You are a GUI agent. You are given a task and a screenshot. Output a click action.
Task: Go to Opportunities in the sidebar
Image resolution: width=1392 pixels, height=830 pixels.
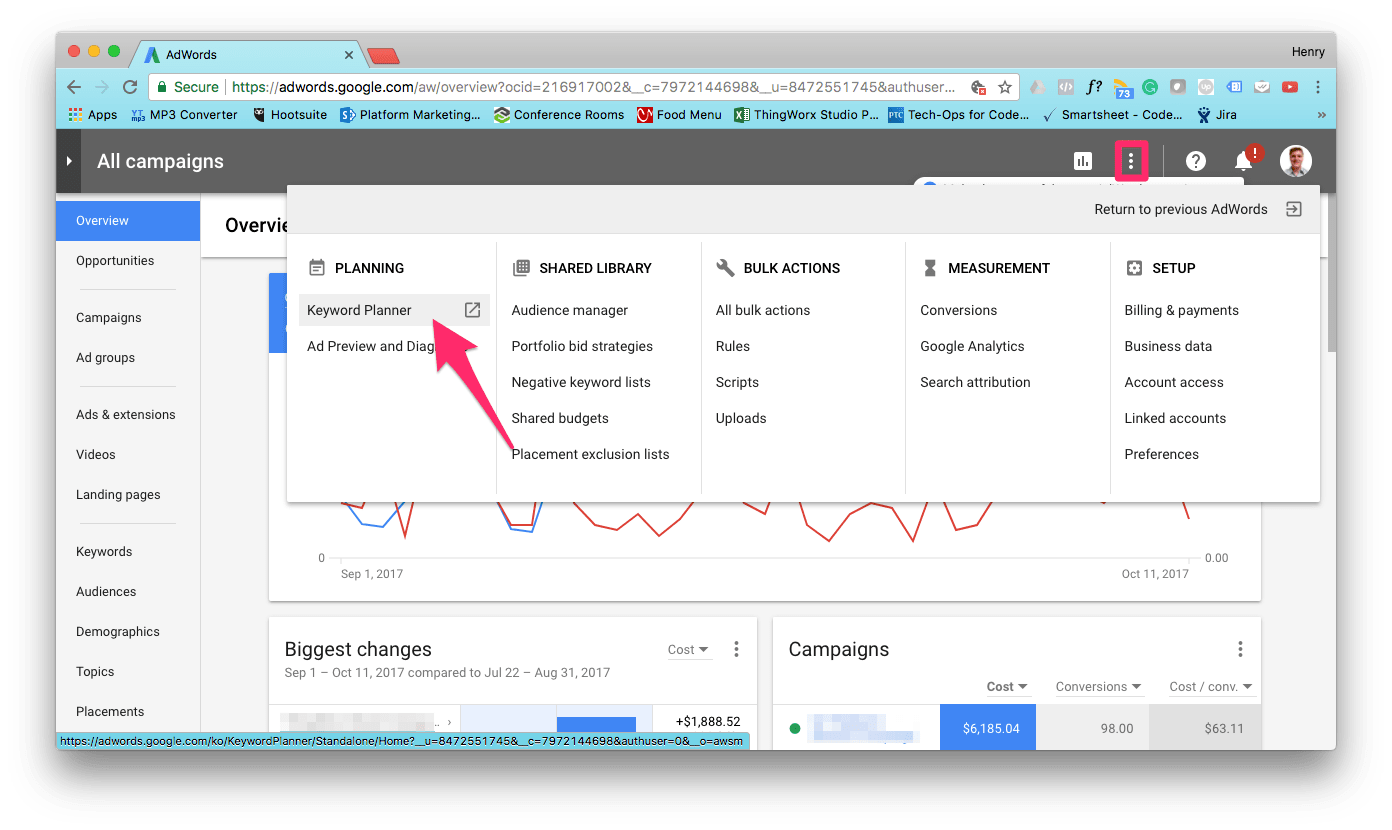point(115,261)
